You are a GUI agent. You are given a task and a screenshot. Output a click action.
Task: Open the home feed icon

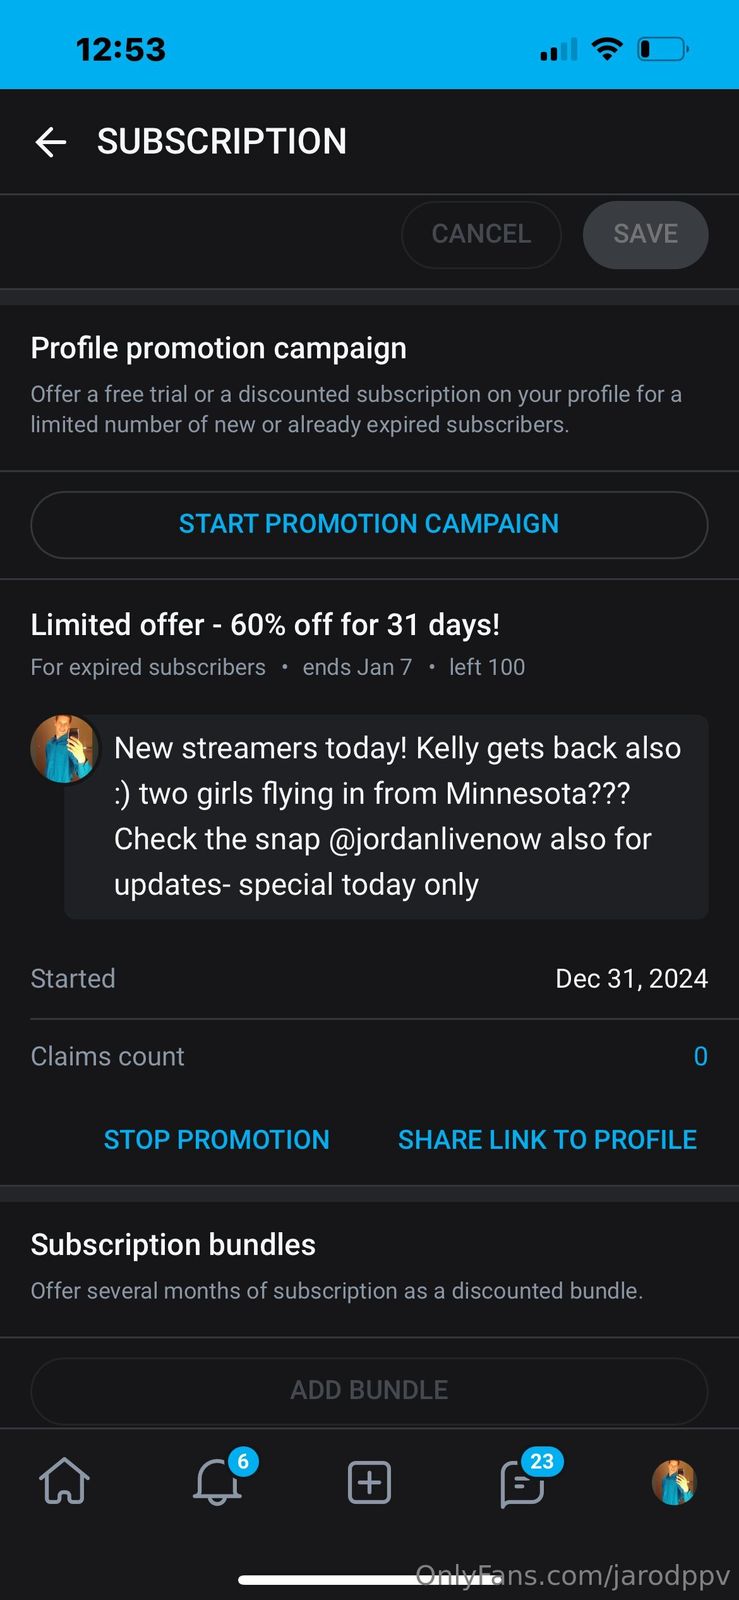tap(64, 1481)
